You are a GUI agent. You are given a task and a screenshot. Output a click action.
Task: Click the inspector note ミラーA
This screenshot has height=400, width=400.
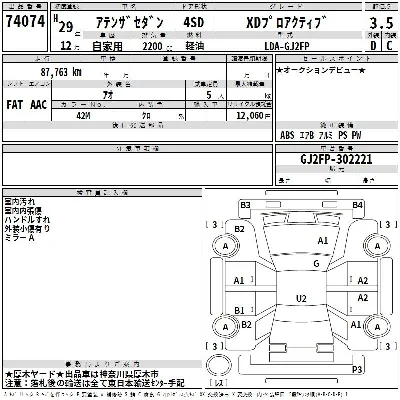pos(20,238)
